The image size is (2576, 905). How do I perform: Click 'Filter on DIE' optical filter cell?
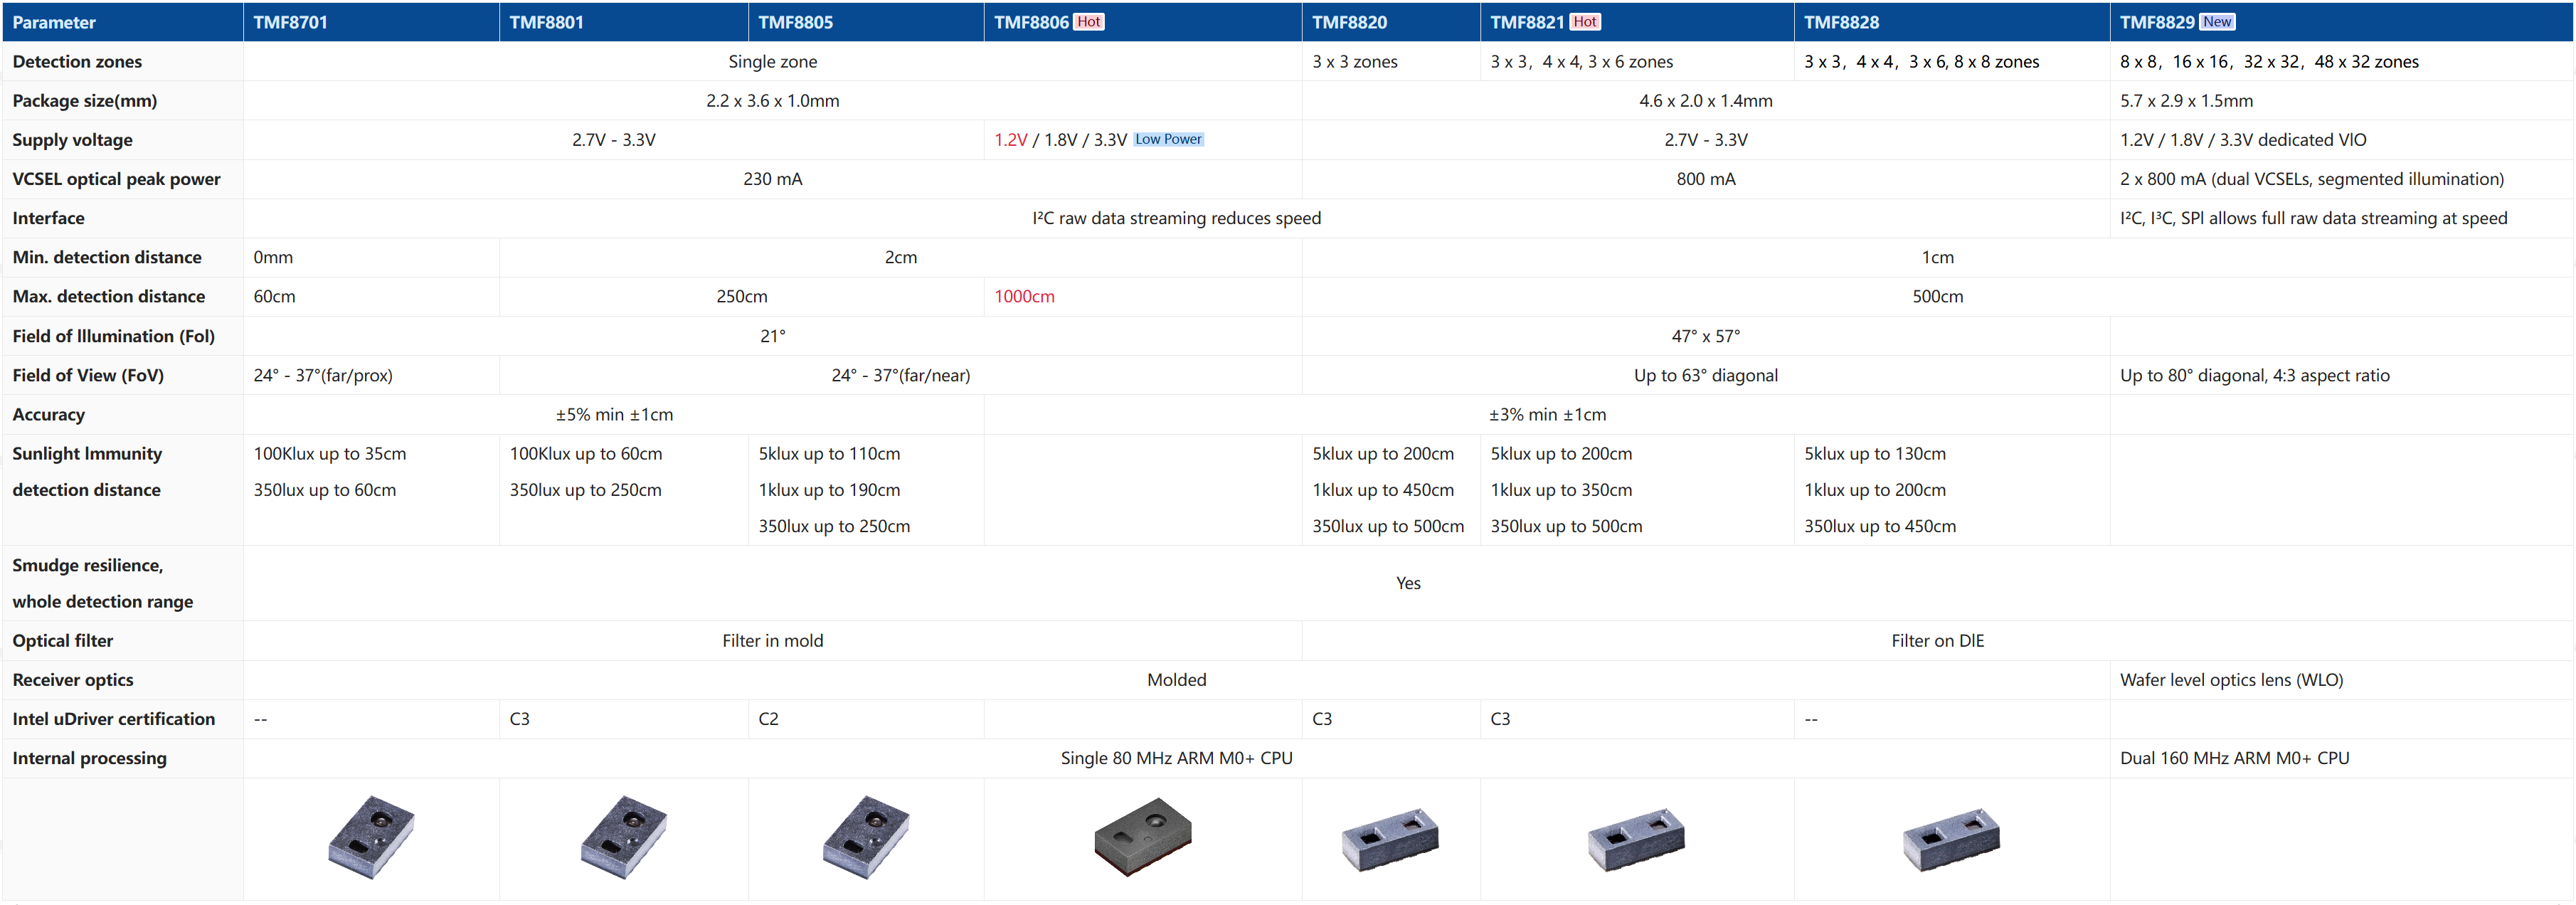[x=1938, y=640]
